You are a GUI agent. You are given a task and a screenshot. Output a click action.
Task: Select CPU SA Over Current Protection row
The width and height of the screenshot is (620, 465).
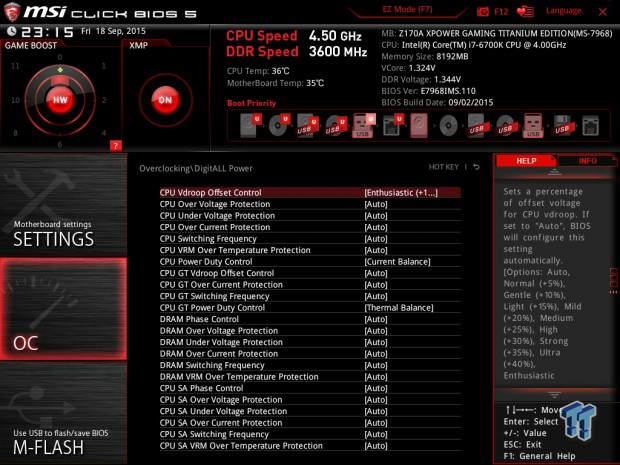click(310, 423)
